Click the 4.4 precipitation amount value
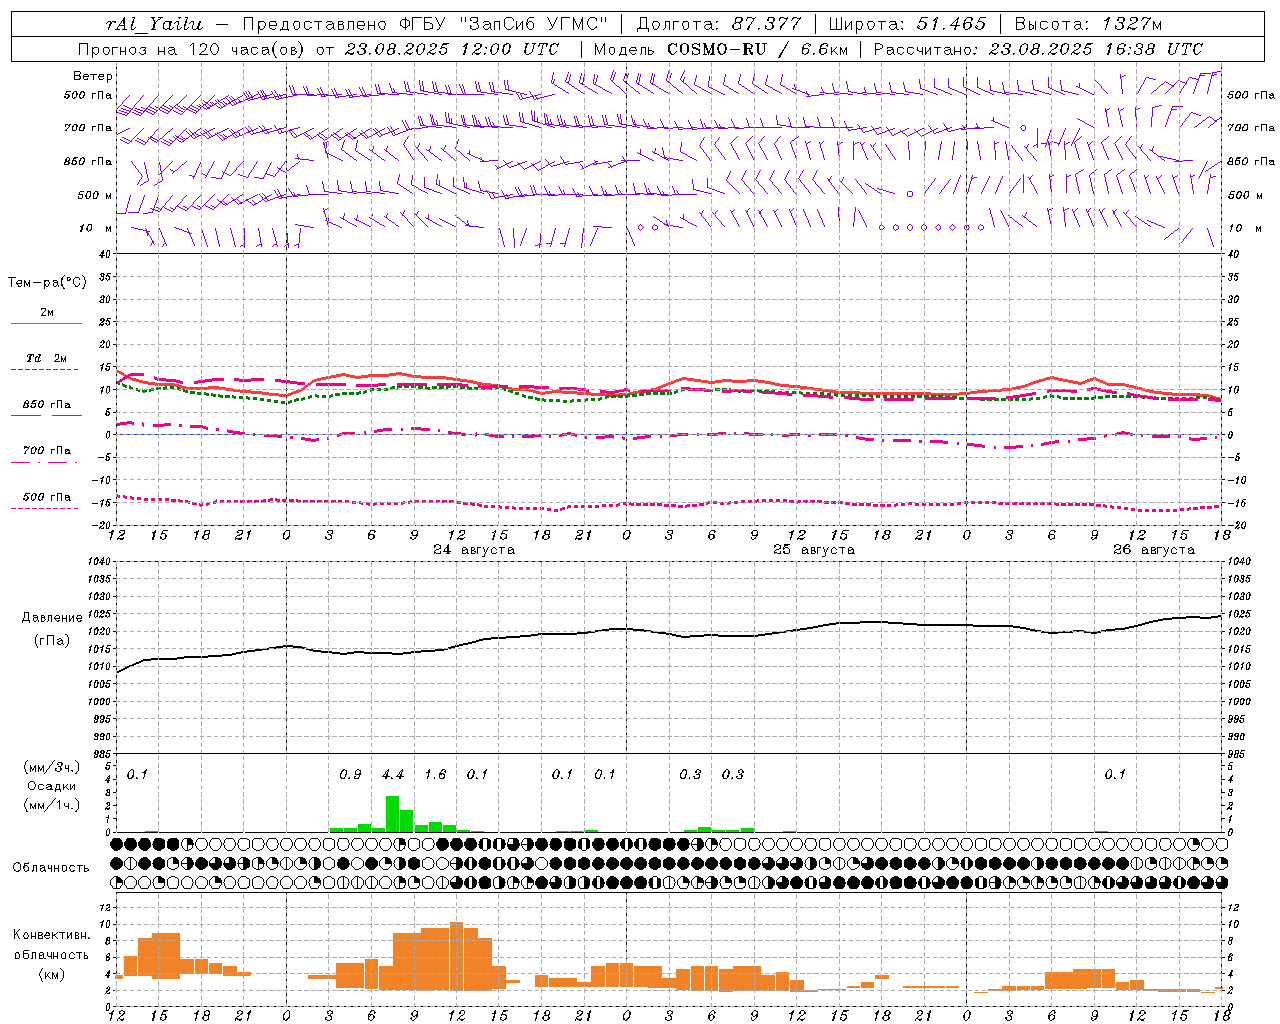The image size is (1280, 1024). [393, 774]
